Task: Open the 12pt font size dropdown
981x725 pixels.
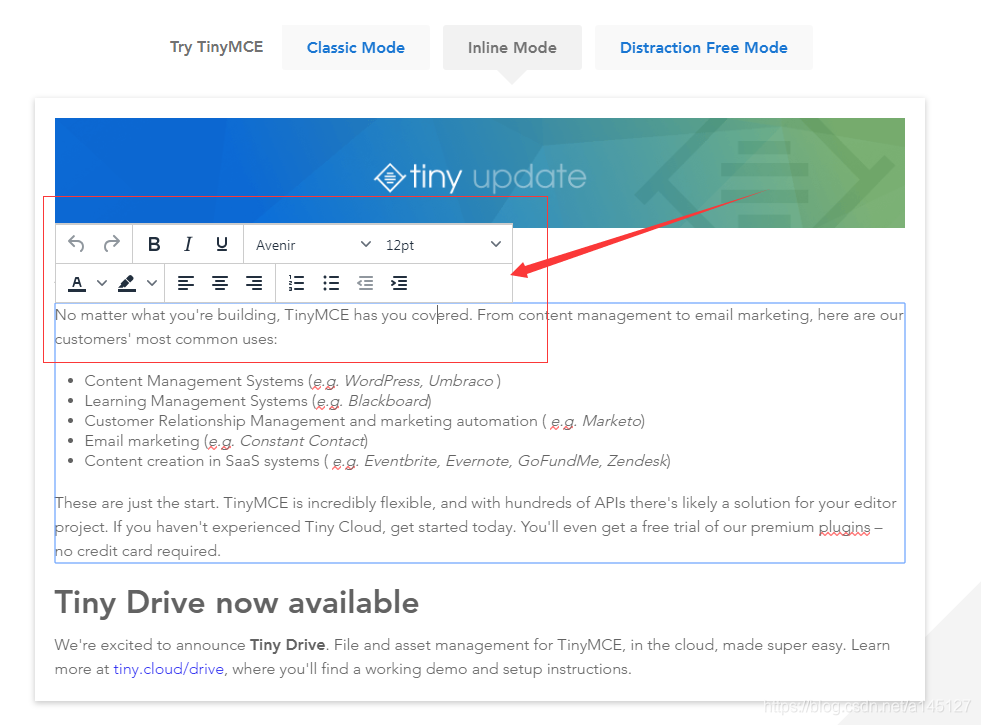Action: click(x=443, y=245)
